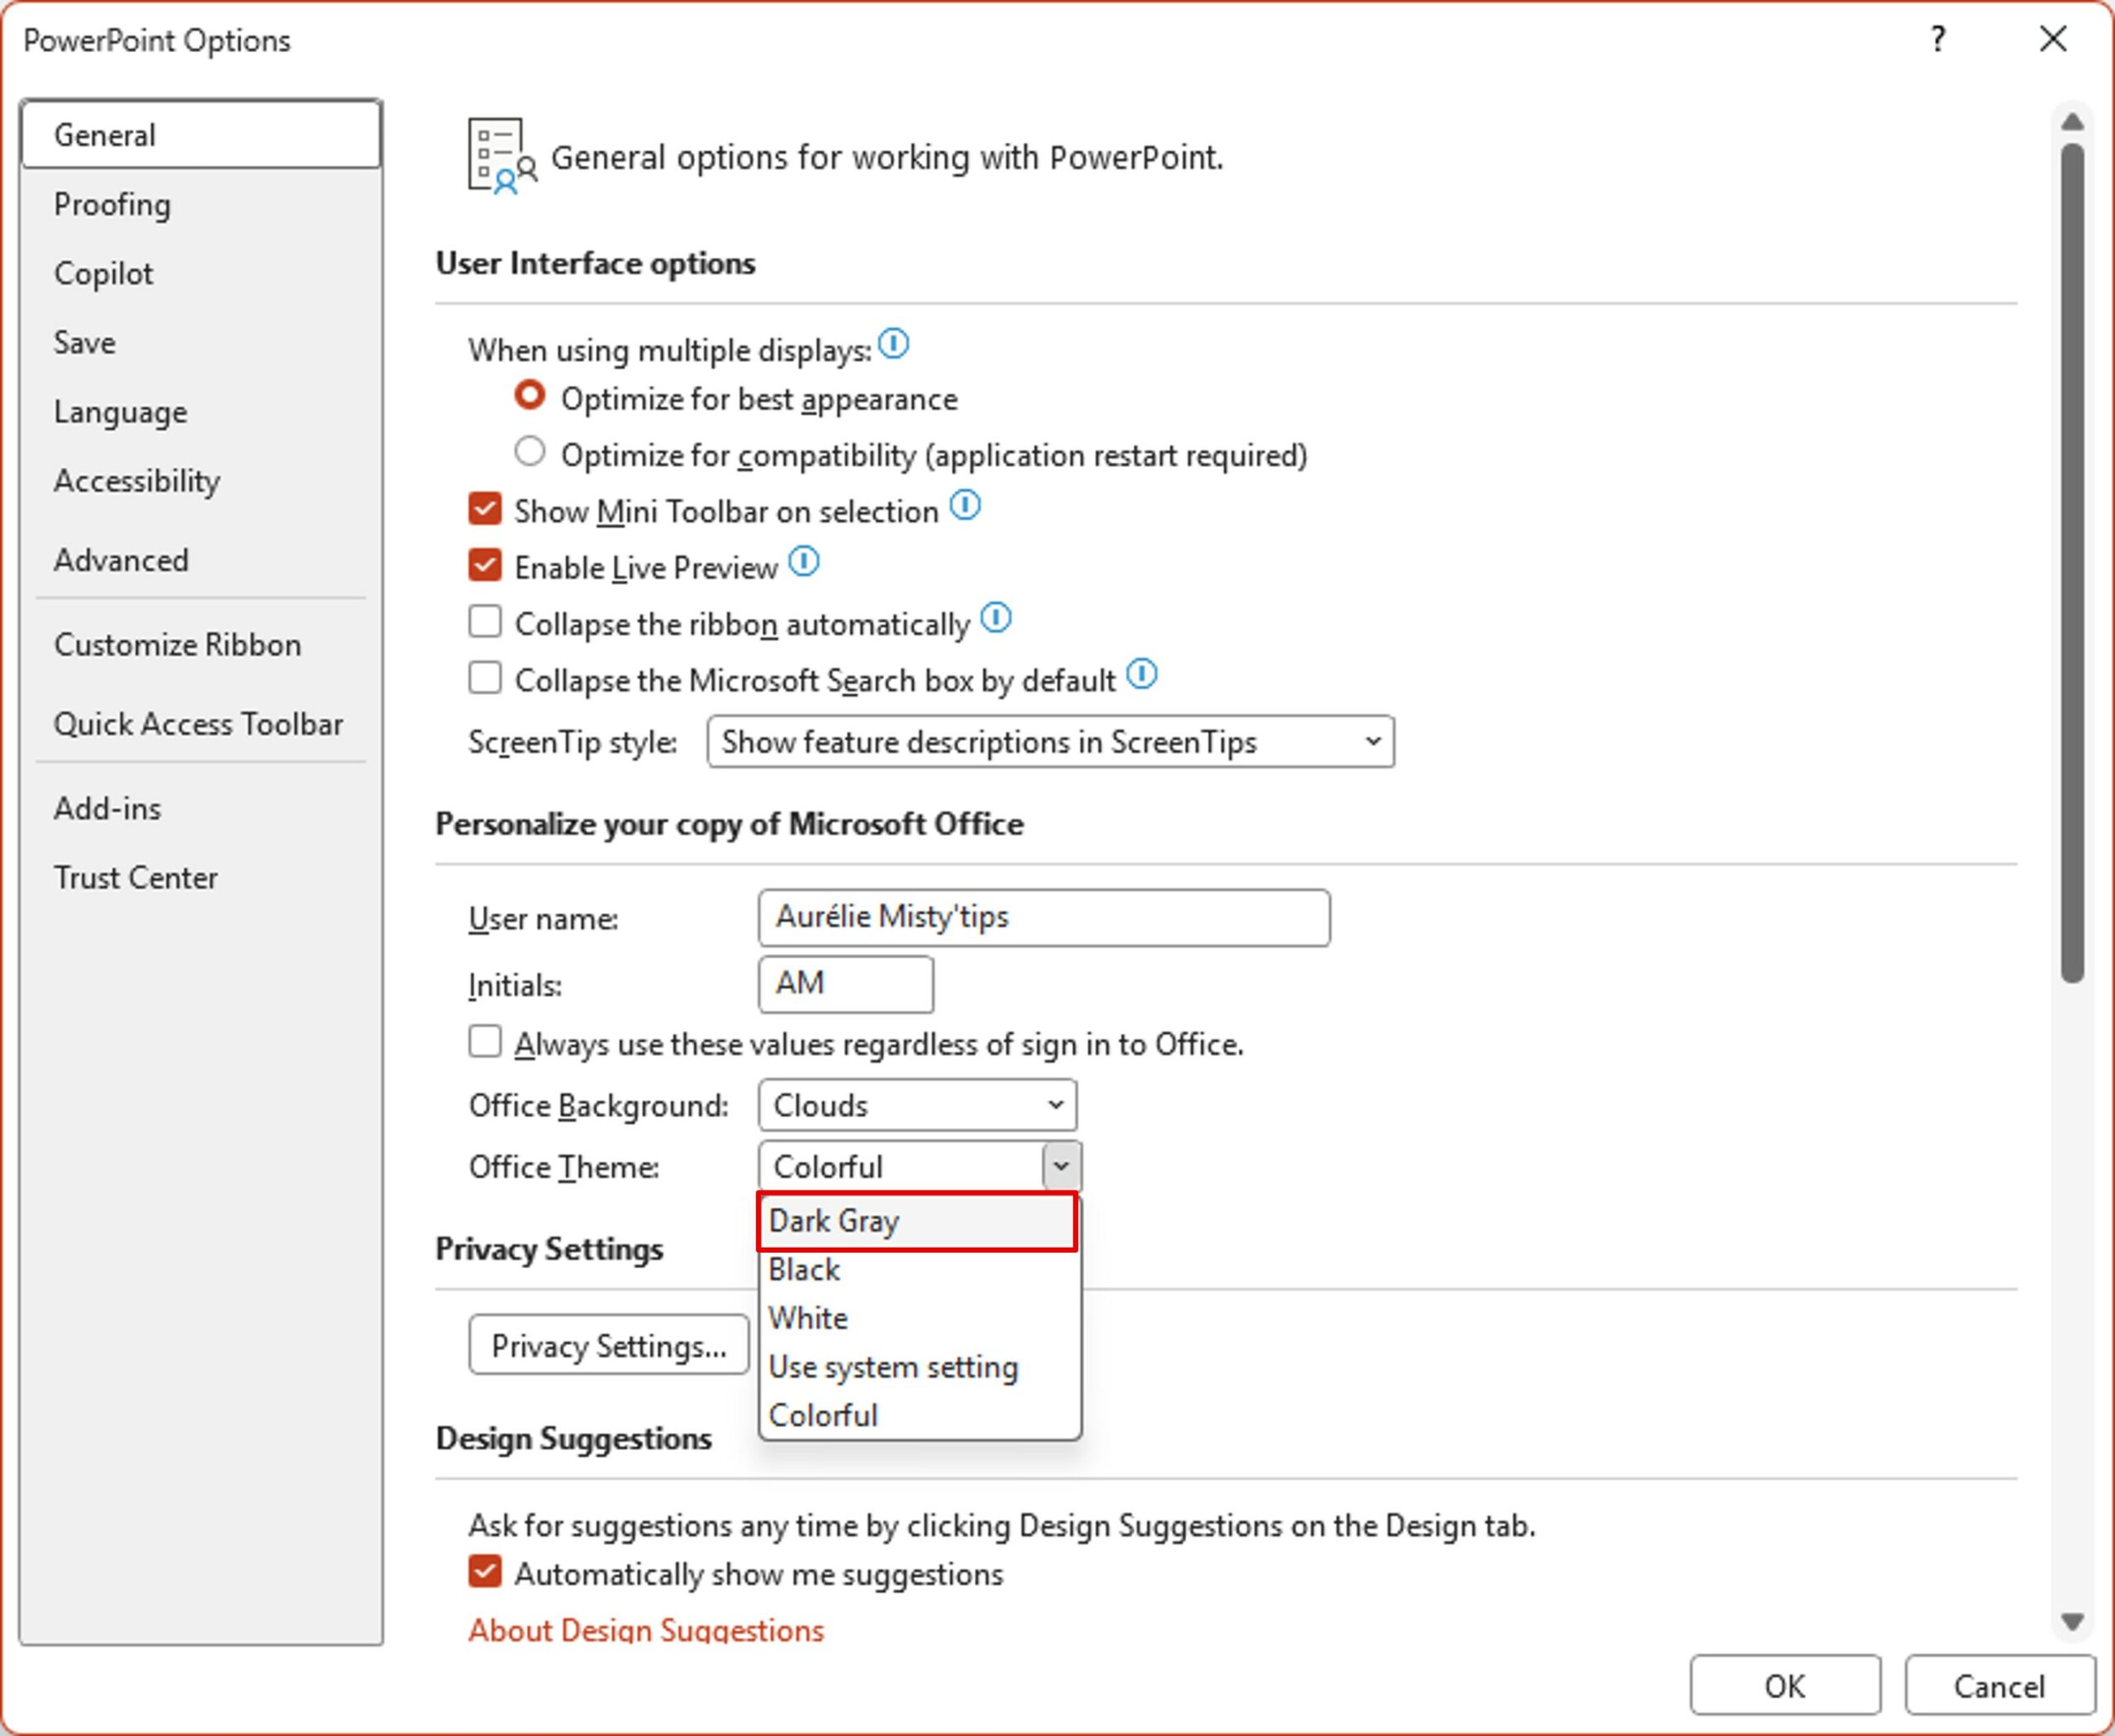Open the Privacy Settings button
2115x1736 pixels.
[x=608, y=1346]
